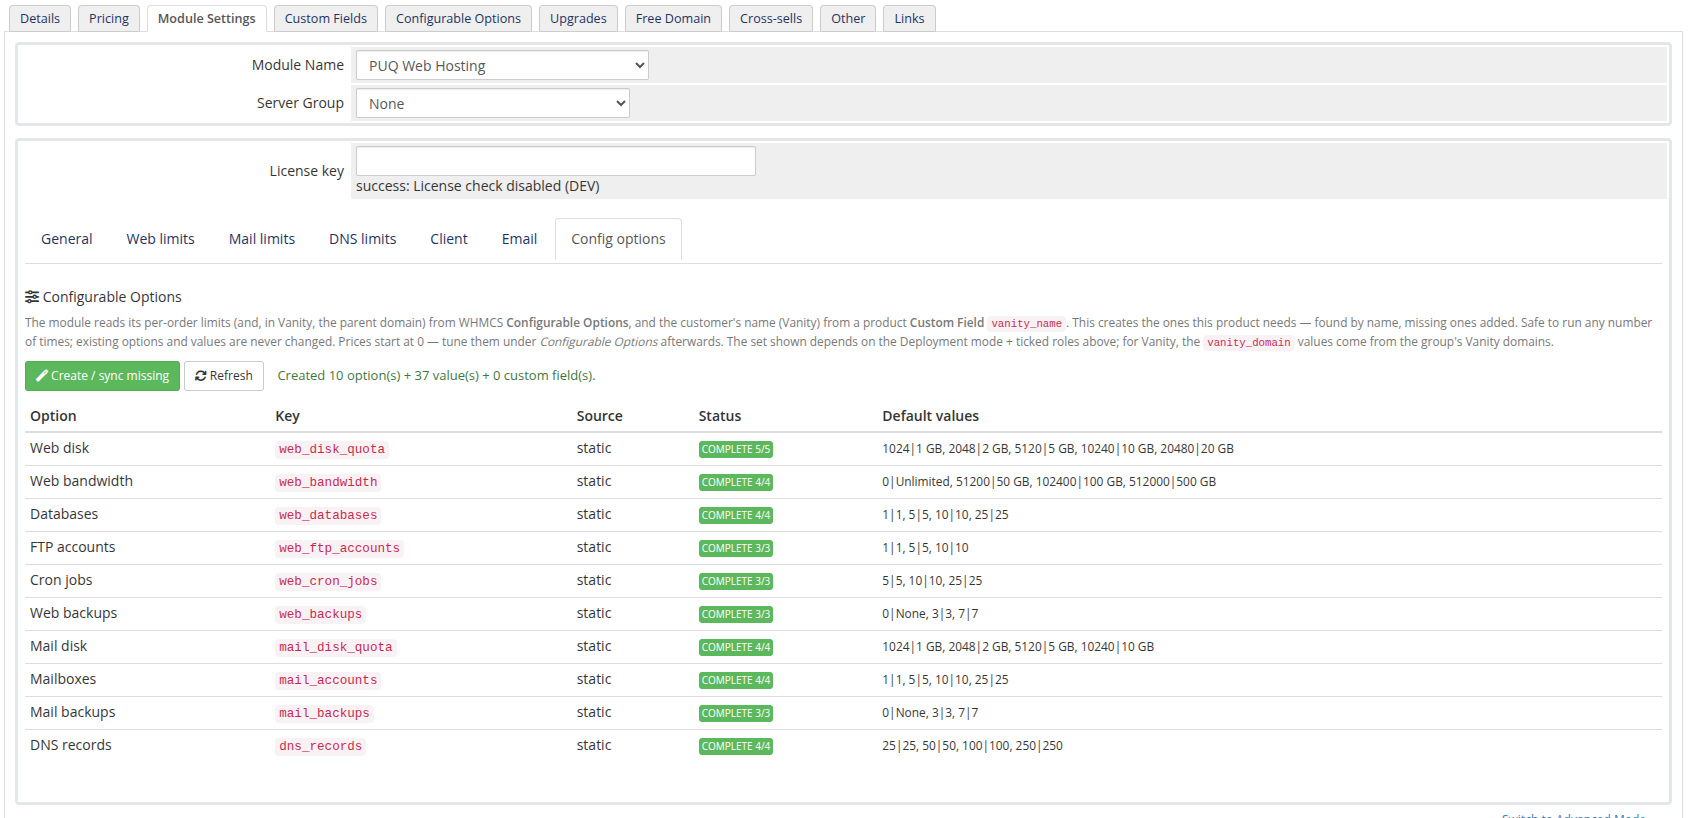Click the mail_accounts key
This screenshot has width=1691, height=818.
(328, 681)
